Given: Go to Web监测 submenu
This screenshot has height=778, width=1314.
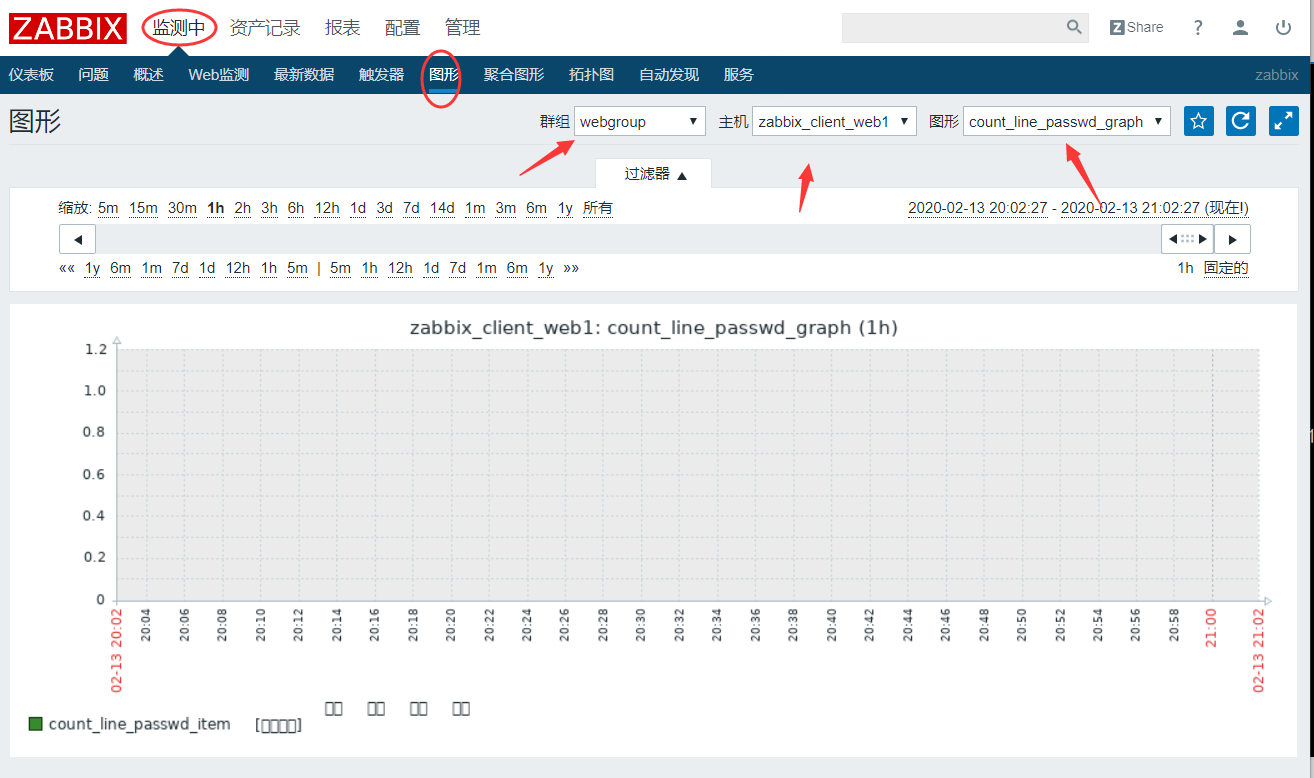Looking at the screenshot, I should point(219,75).
